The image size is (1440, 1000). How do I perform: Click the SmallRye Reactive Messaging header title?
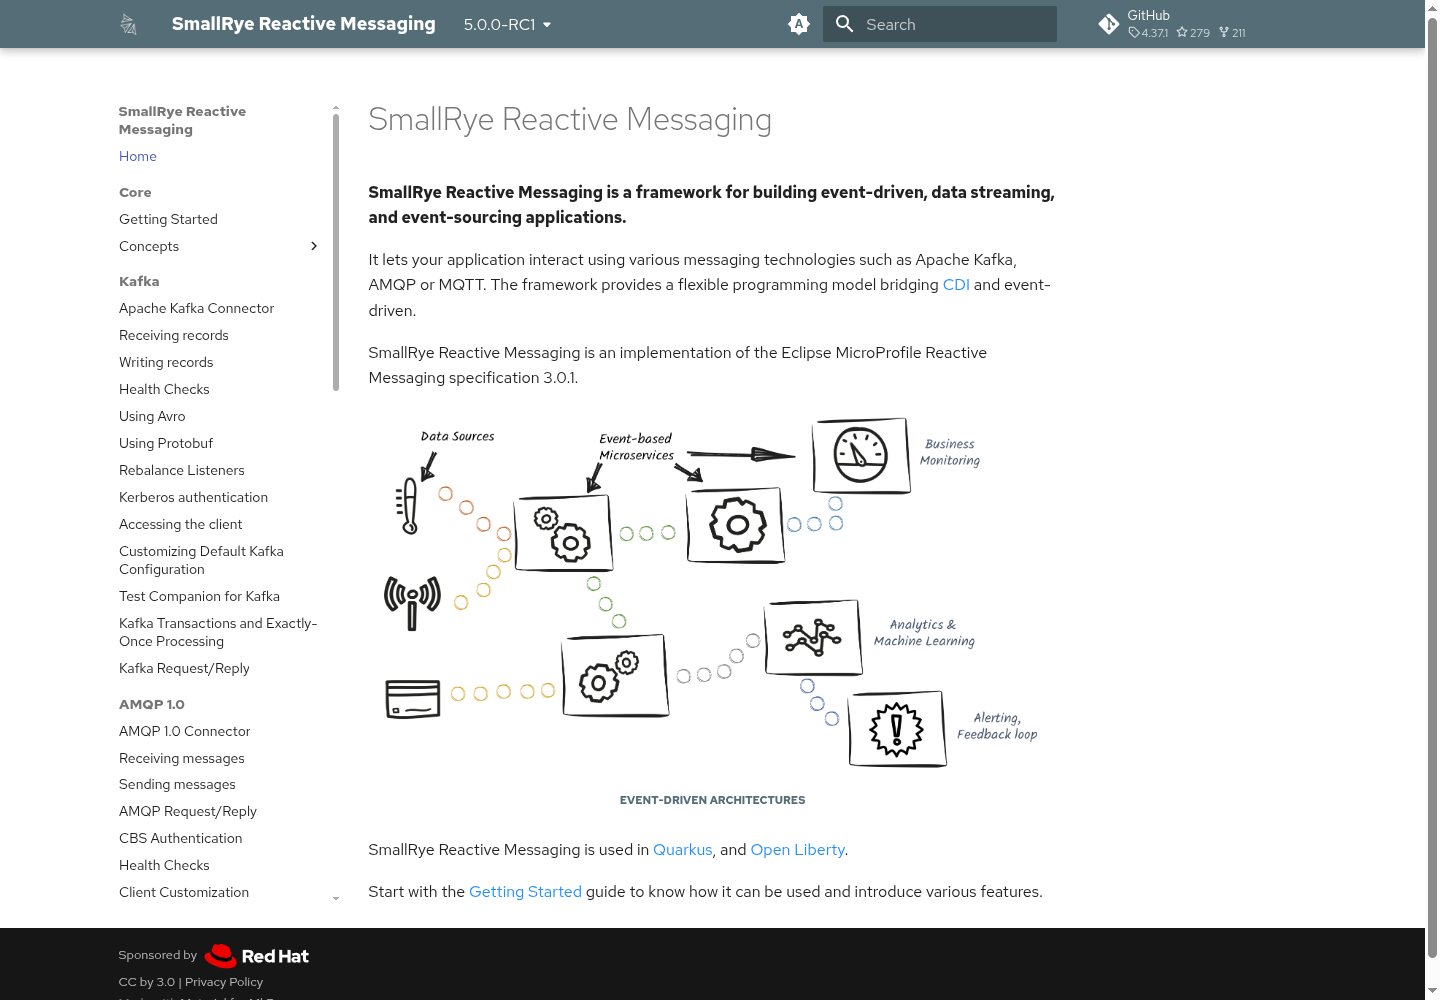(x=303, y=24)
